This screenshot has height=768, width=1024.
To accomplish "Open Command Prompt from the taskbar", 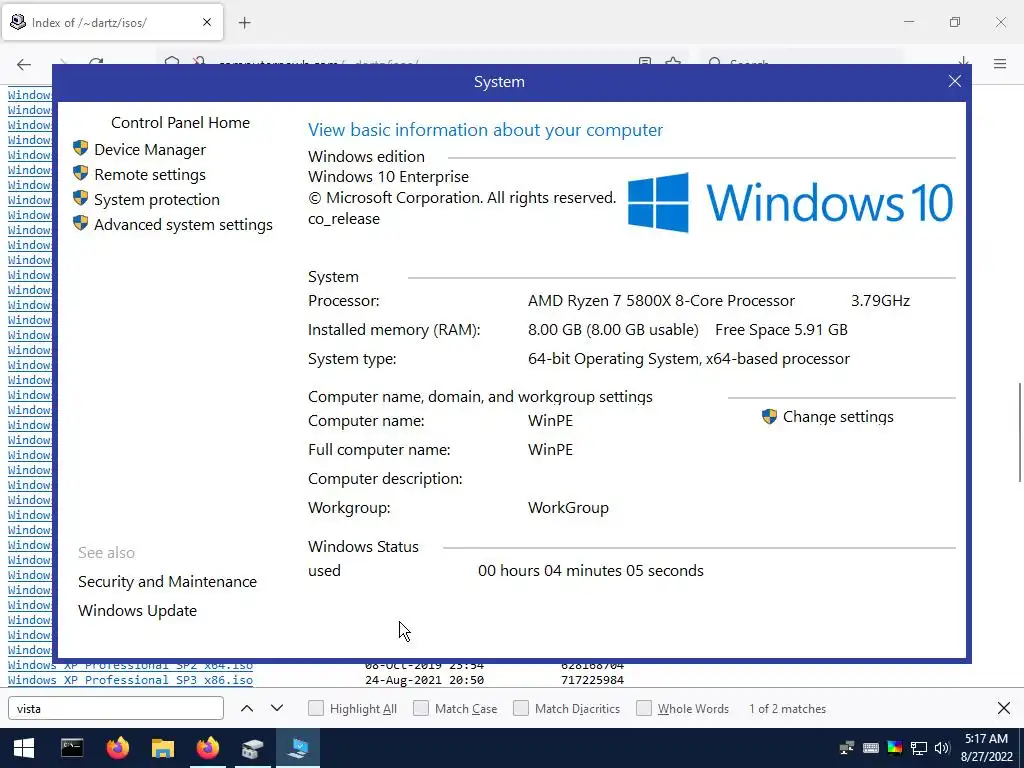I will click(72, 748).
